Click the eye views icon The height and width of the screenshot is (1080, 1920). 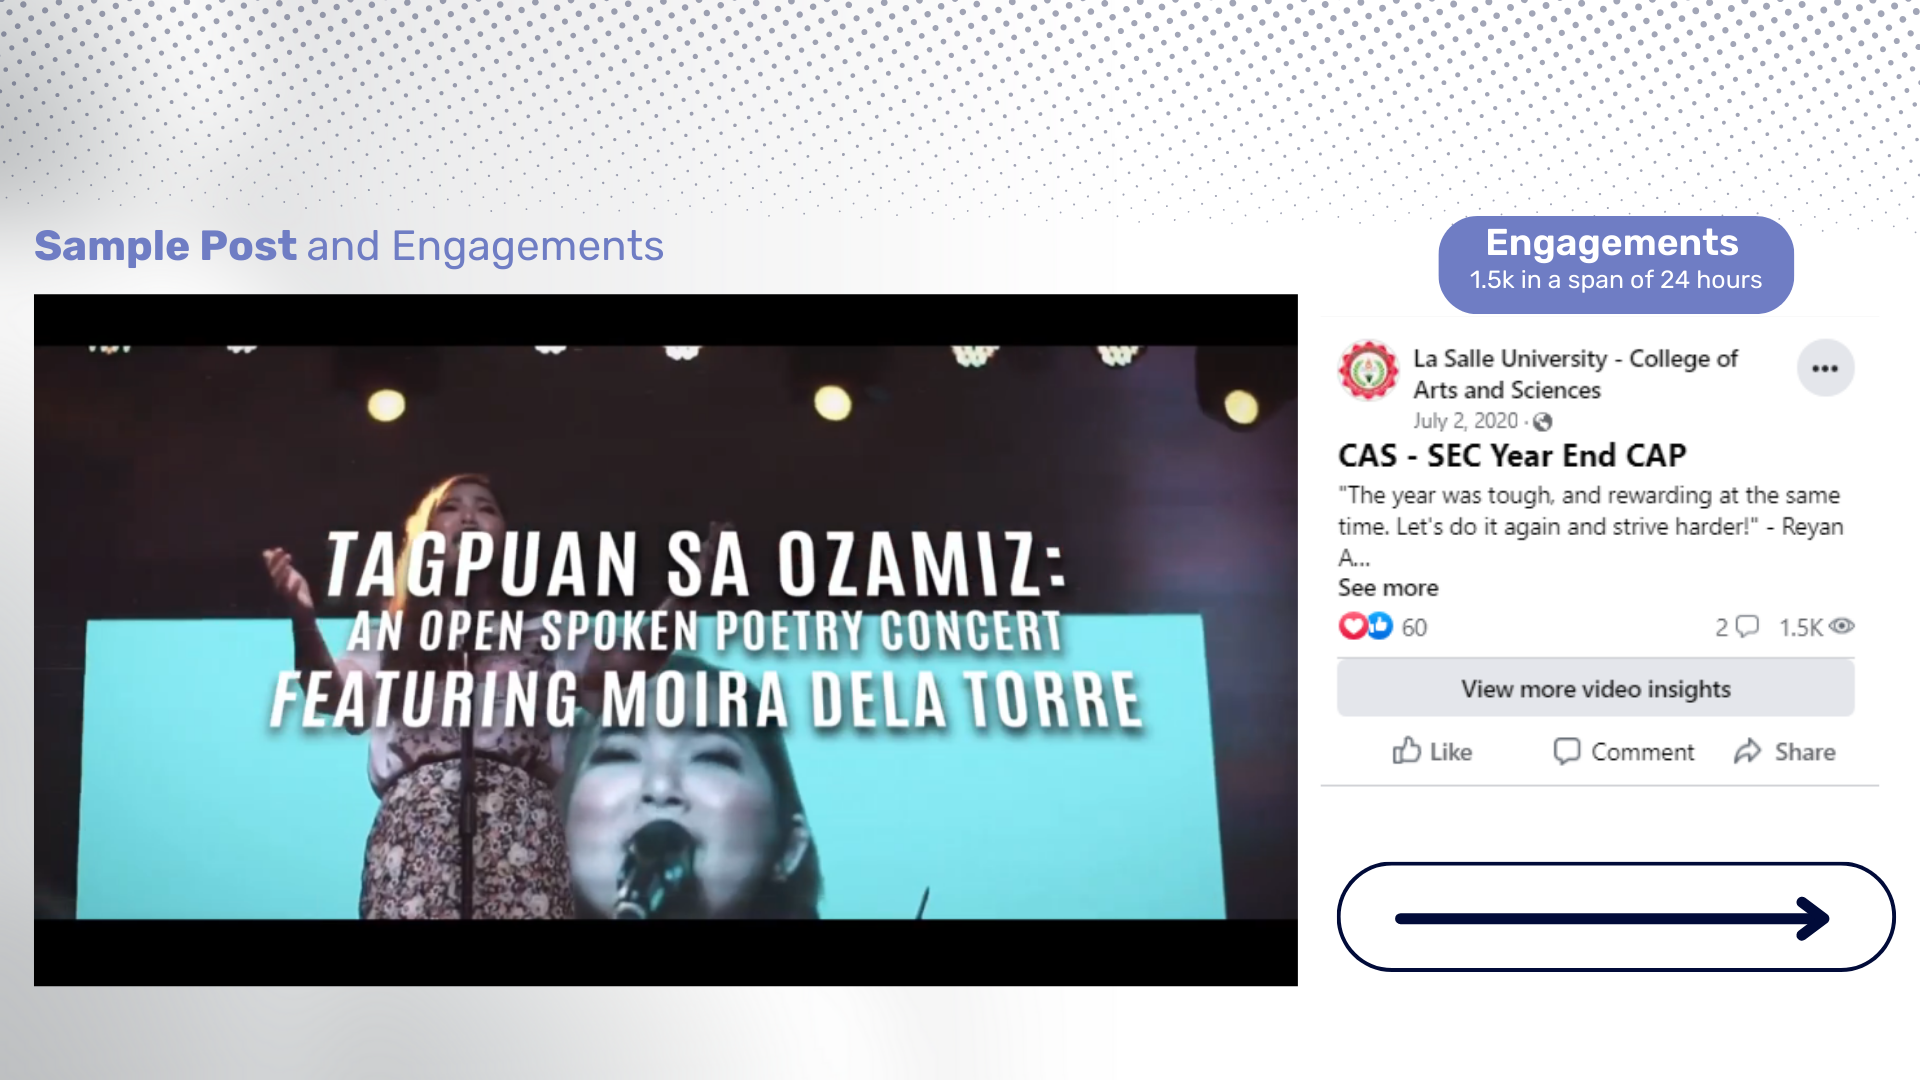tap(1842, 627)
